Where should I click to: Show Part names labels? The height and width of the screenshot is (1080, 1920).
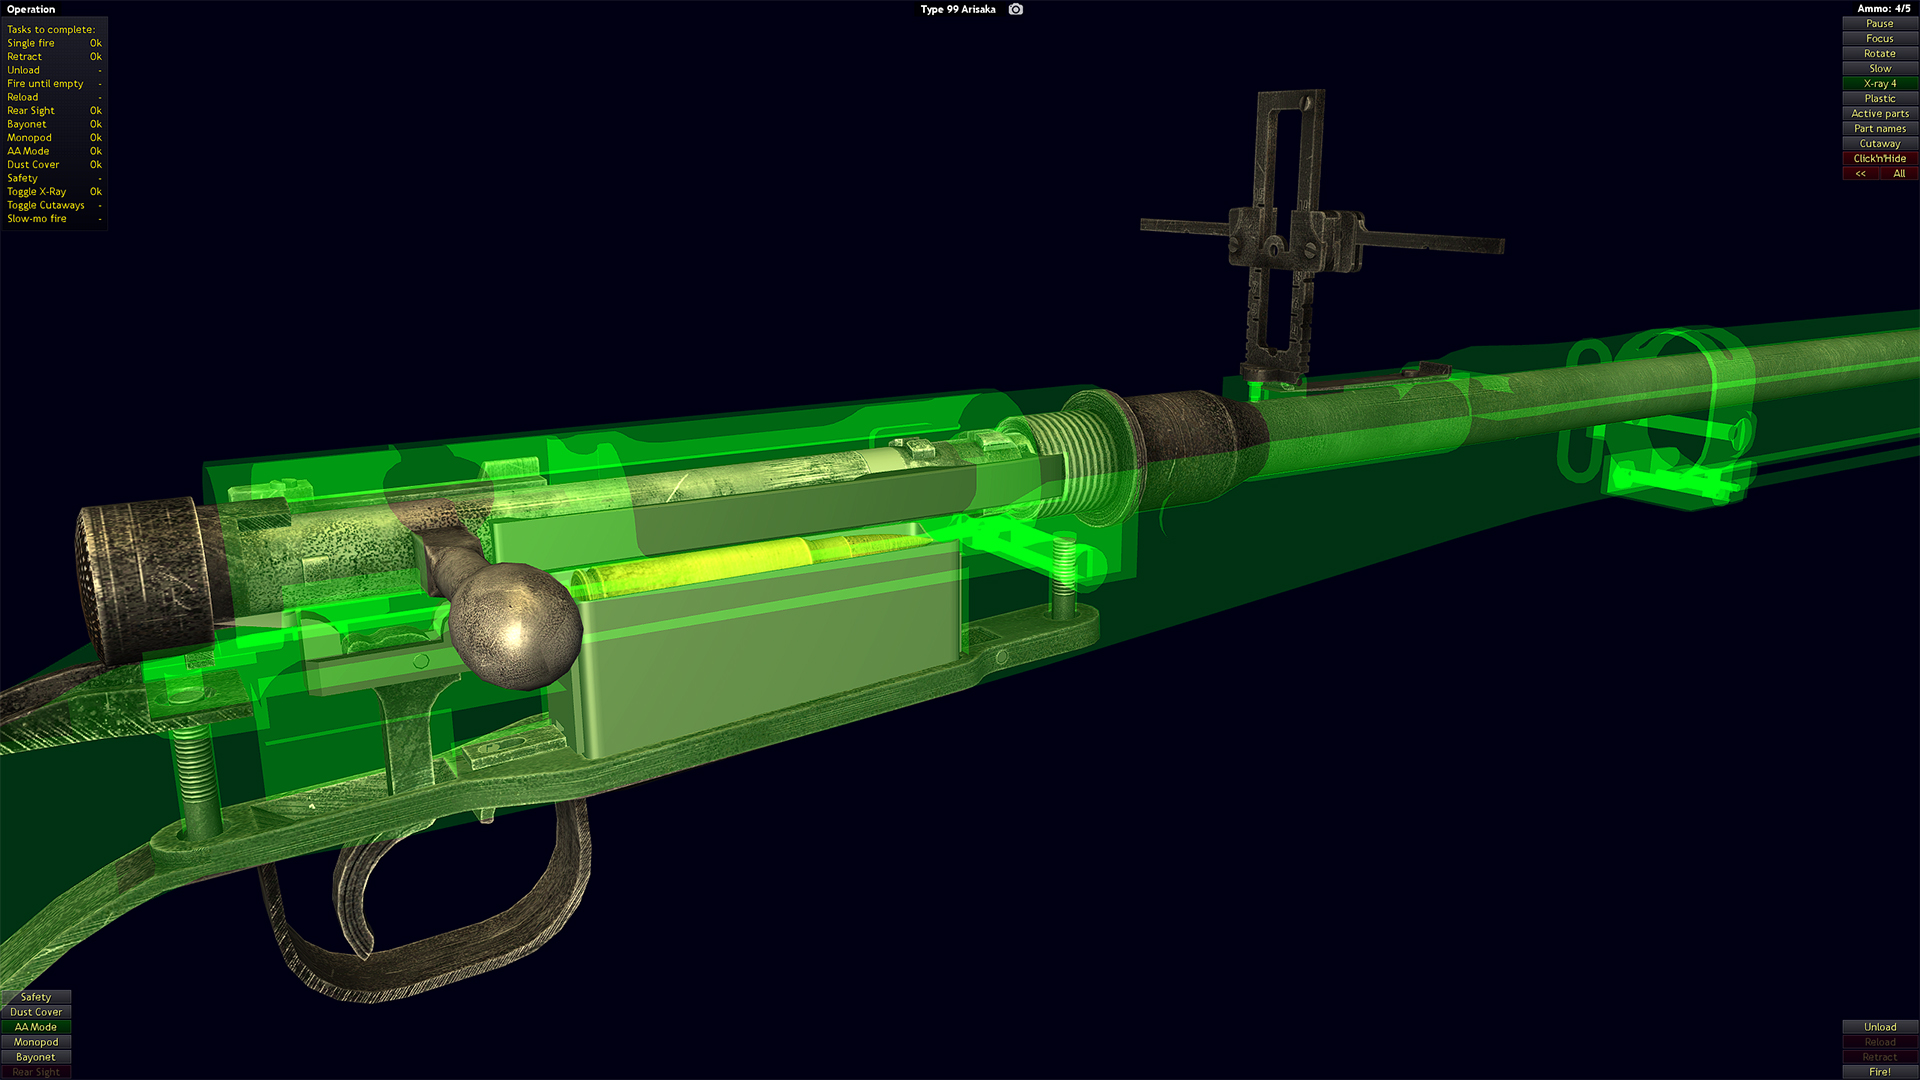pos(1879,128)
